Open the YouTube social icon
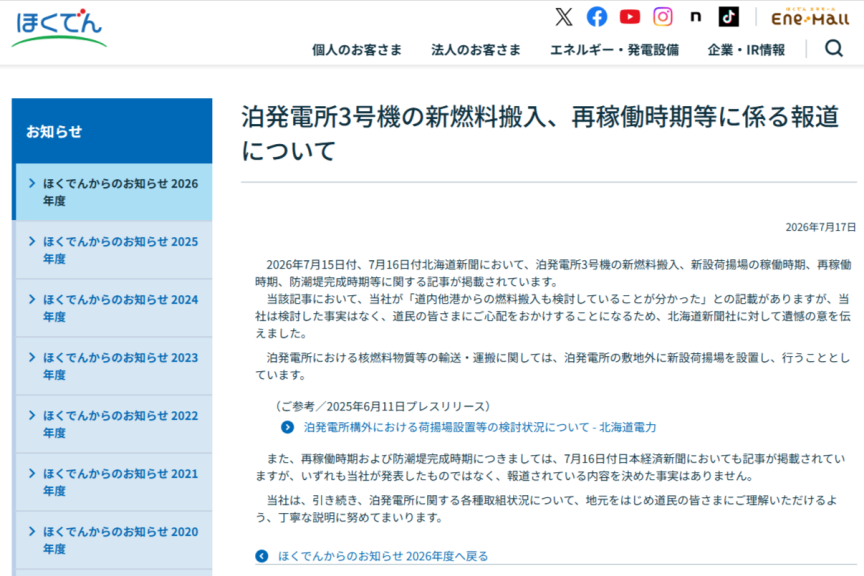The height and width of the screenshot is (576, 864). (630, 17)
